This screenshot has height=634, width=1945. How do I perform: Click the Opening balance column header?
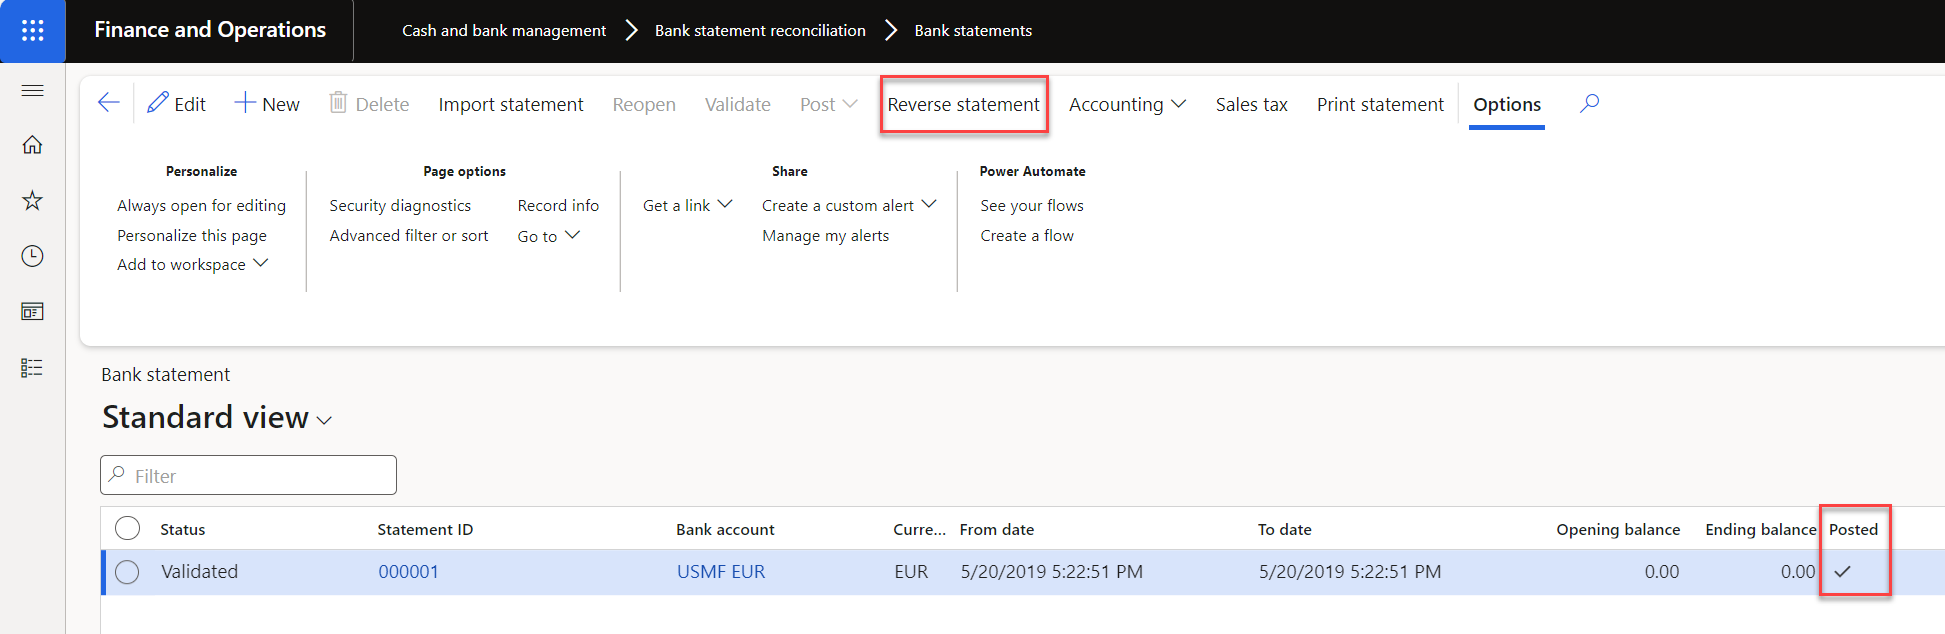pyautogui.click(x=1618, y=530)
